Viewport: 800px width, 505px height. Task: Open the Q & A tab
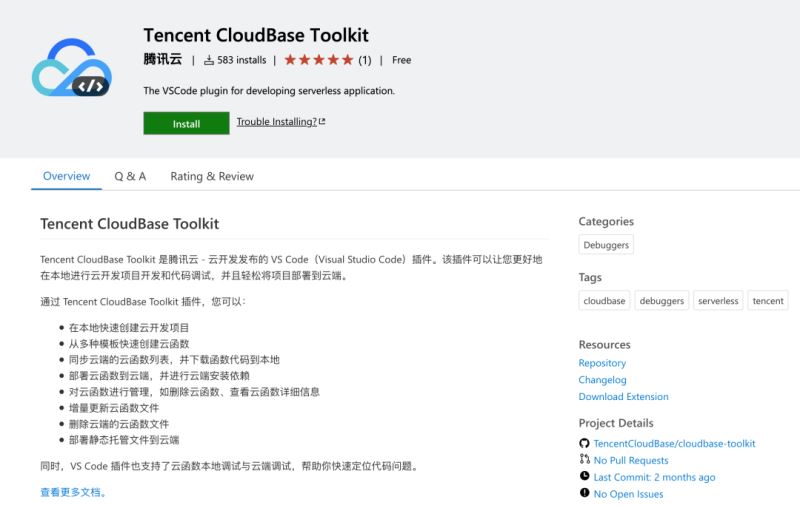(130, 176)
